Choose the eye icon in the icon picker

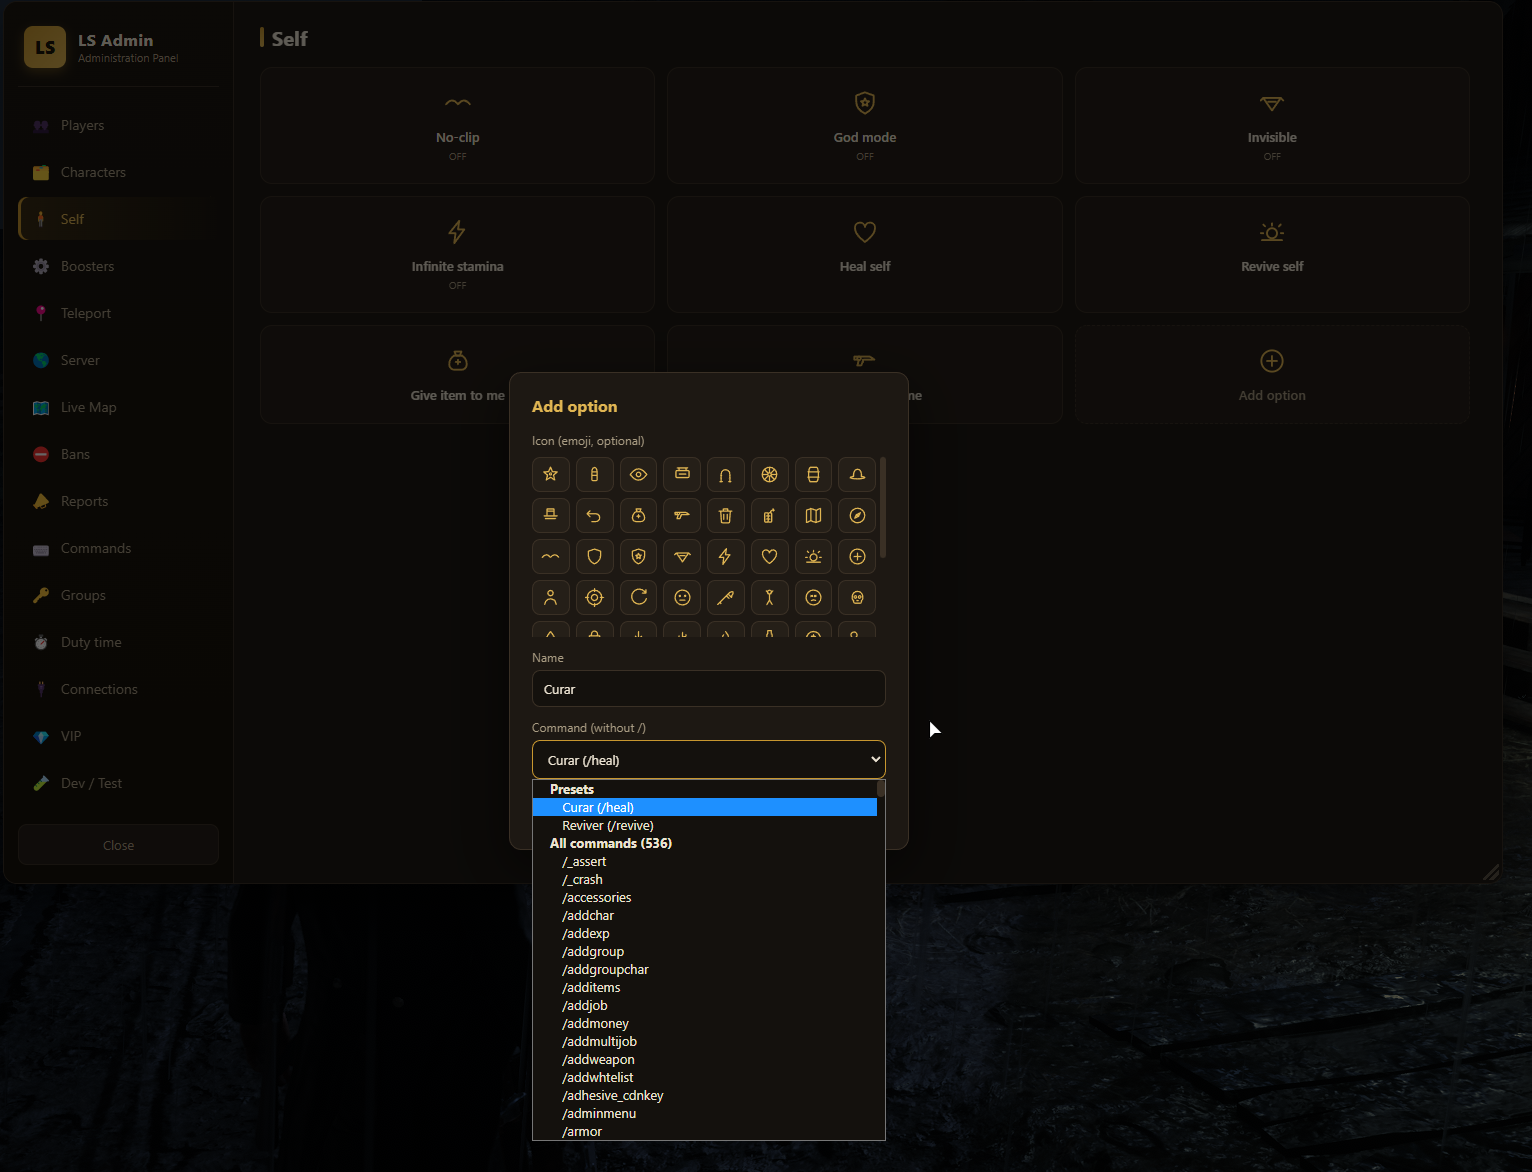(638, 474)
